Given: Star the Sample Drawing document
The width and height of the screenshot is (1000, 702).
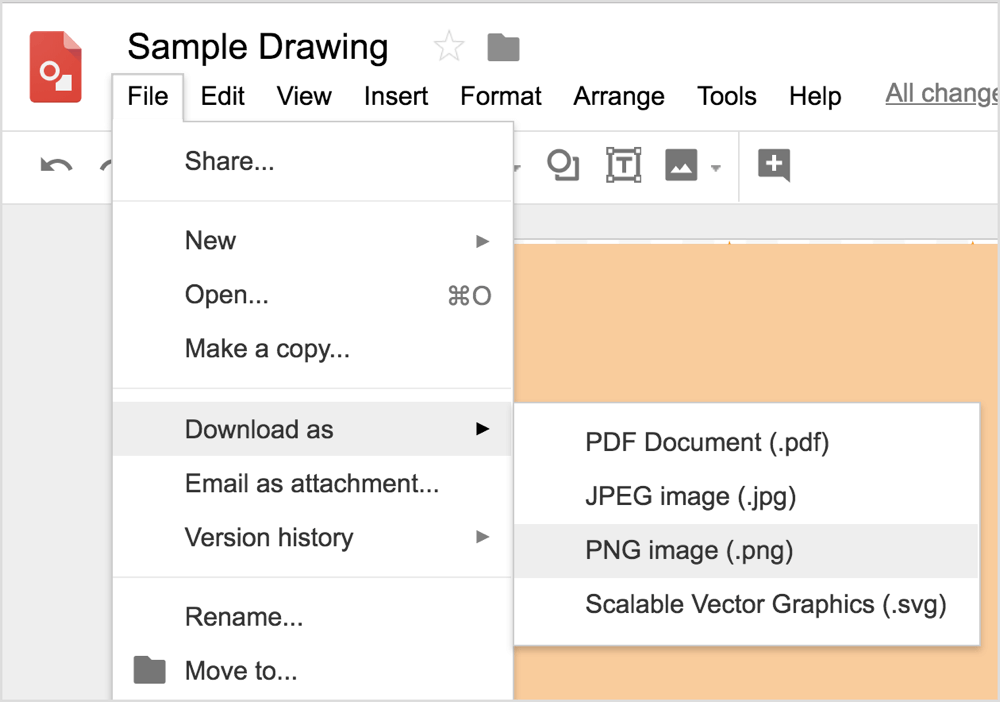Looking at the screenshot, I should 449,47.
